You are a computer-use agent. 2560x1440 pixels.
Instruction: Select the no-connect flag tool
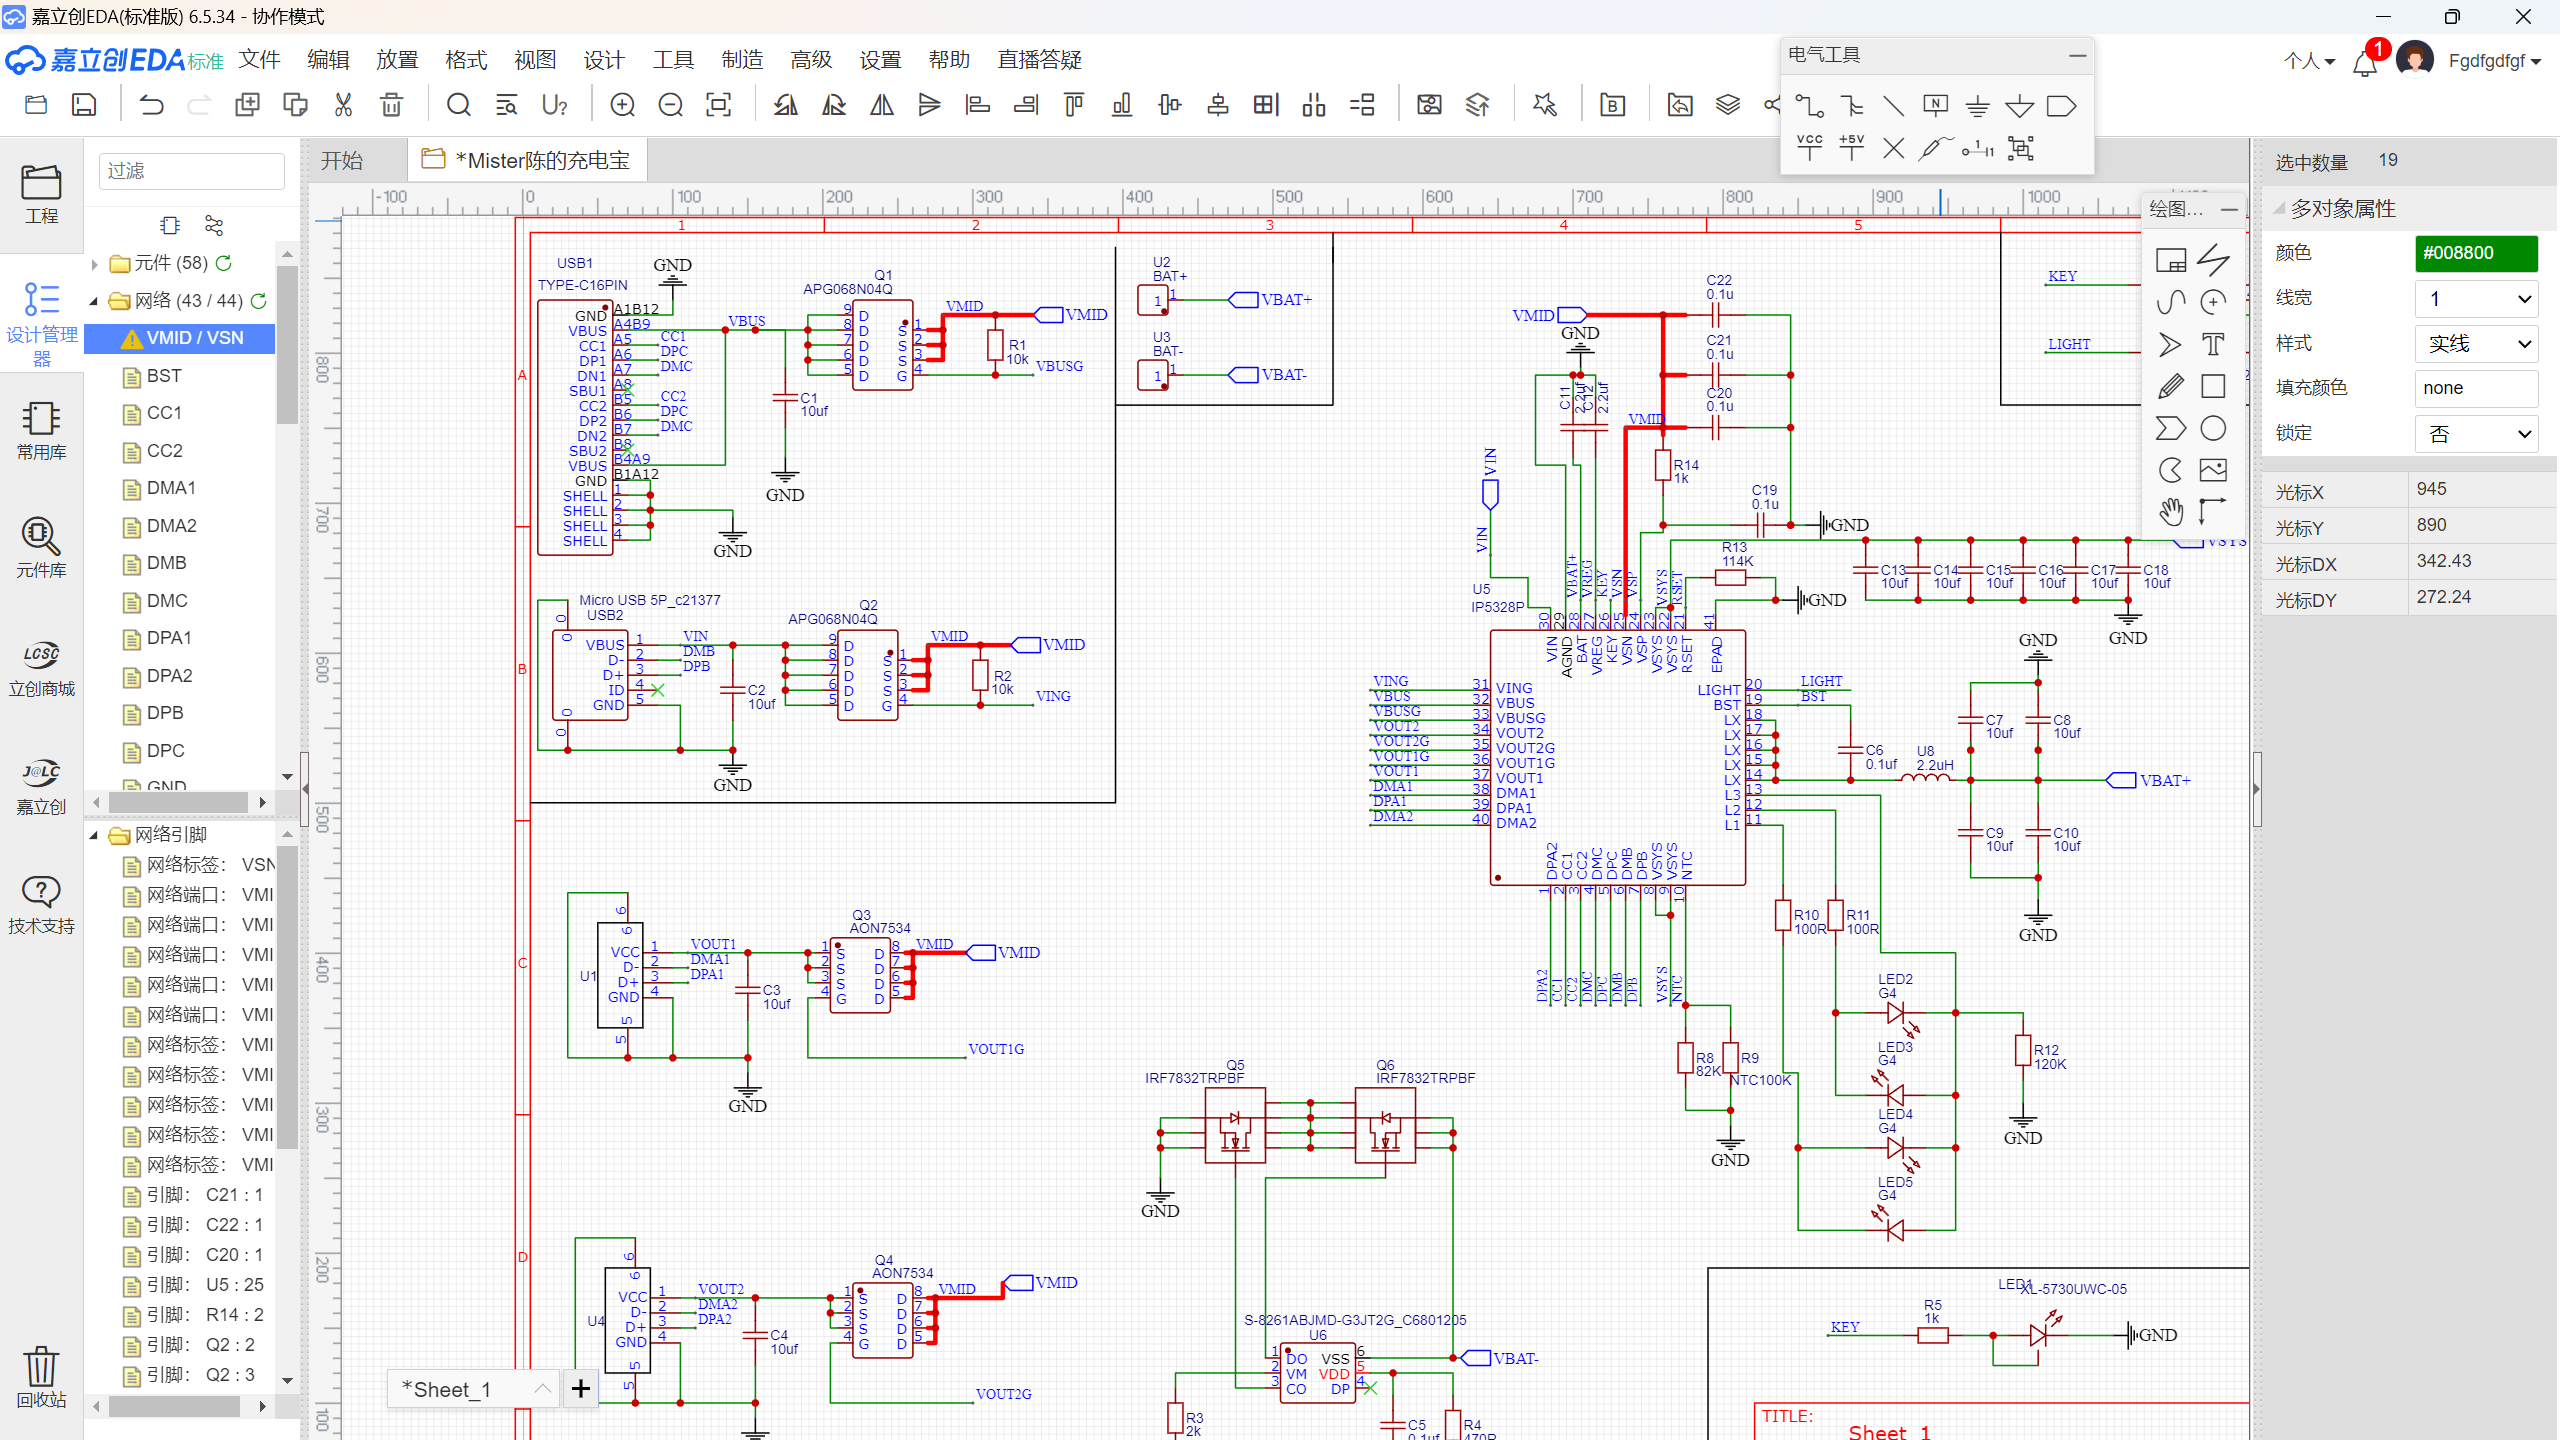click(x=1893, y=148)
